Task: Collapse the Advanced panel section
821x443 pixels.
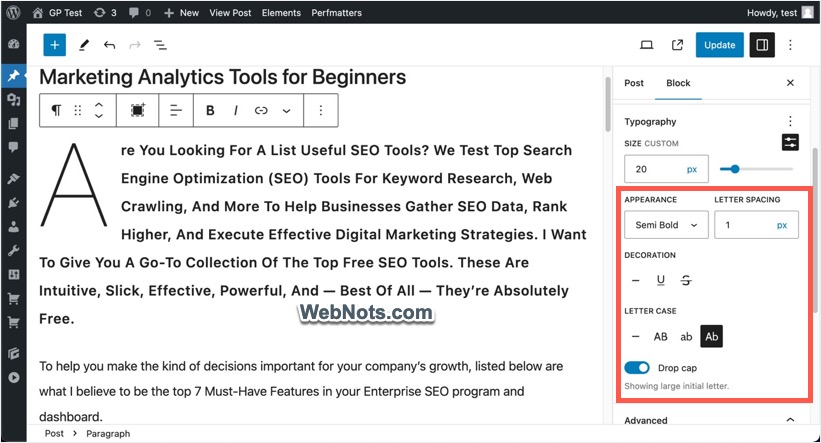Action: [790, 421]
